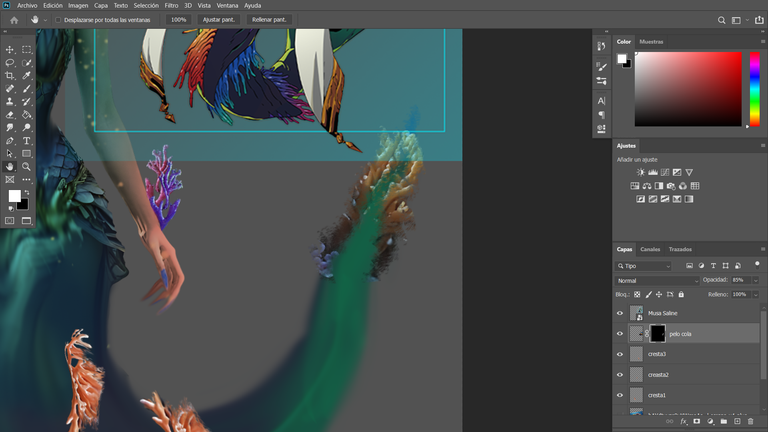Add Color Balance scales adjustment
This screenshot has height=432, width=768.
(647, 186)
